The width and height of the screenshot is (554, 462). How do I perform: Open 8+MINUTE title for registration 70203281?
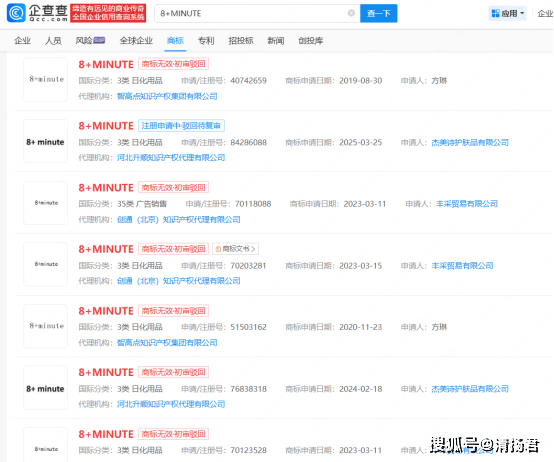pos(106,249)
